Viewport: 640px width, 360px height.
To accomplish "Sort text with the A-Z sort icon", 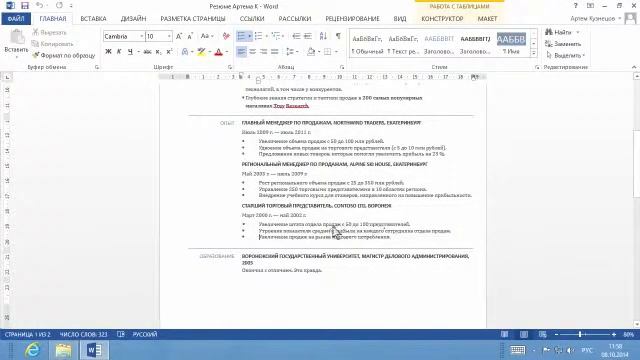I will point(323,36).
